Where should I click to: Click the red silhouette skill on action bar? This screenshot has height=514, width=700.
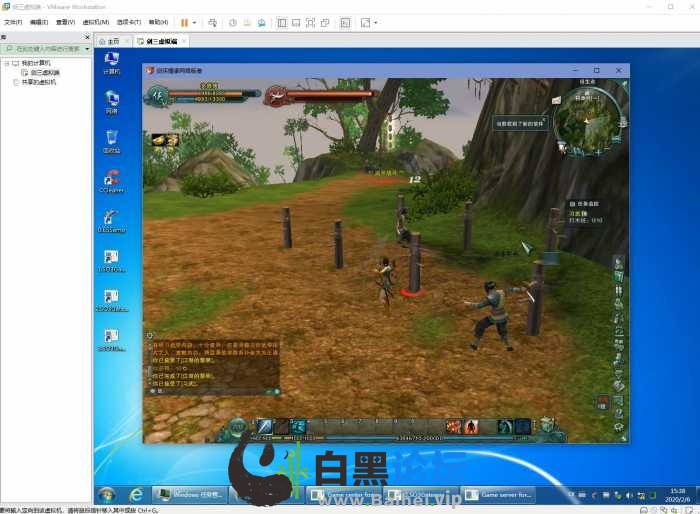(471, 426)
